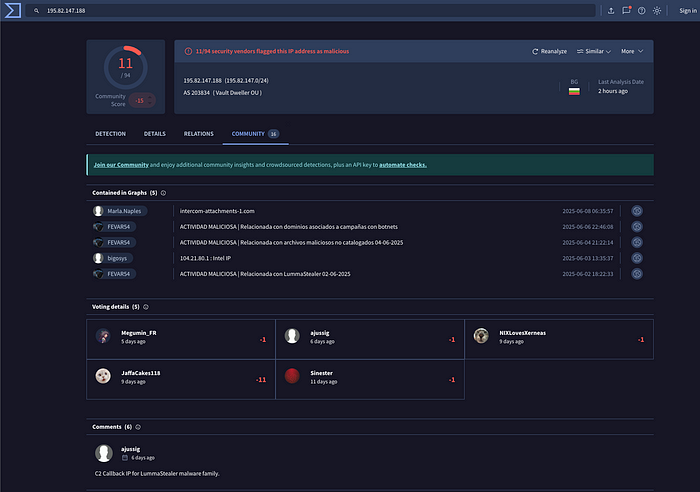This screenshot has height=492, width=700.
Task: Click the info icon beside Comments
Action: pos(138,427)
